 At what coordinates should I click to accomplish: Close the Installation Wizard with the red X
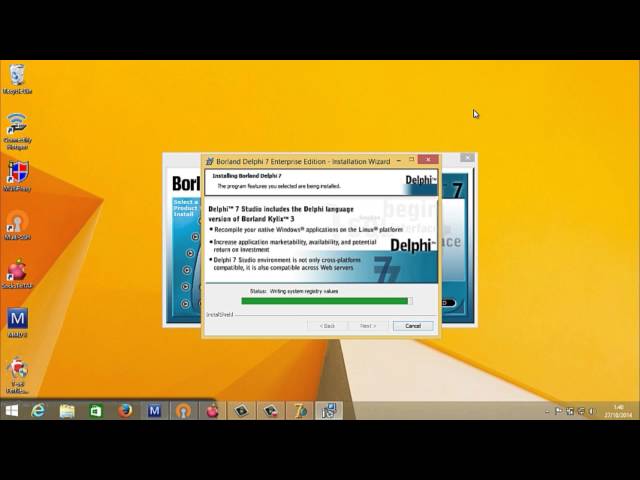pyautogui.click(x=428, y=160)
